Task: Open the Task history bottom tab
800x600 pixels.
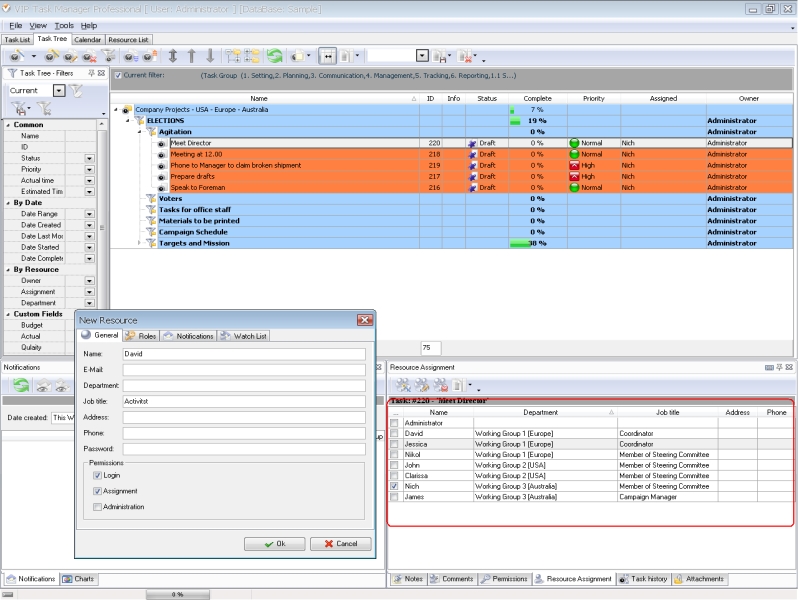Action: pyautogui.click(x=643, y=579)
